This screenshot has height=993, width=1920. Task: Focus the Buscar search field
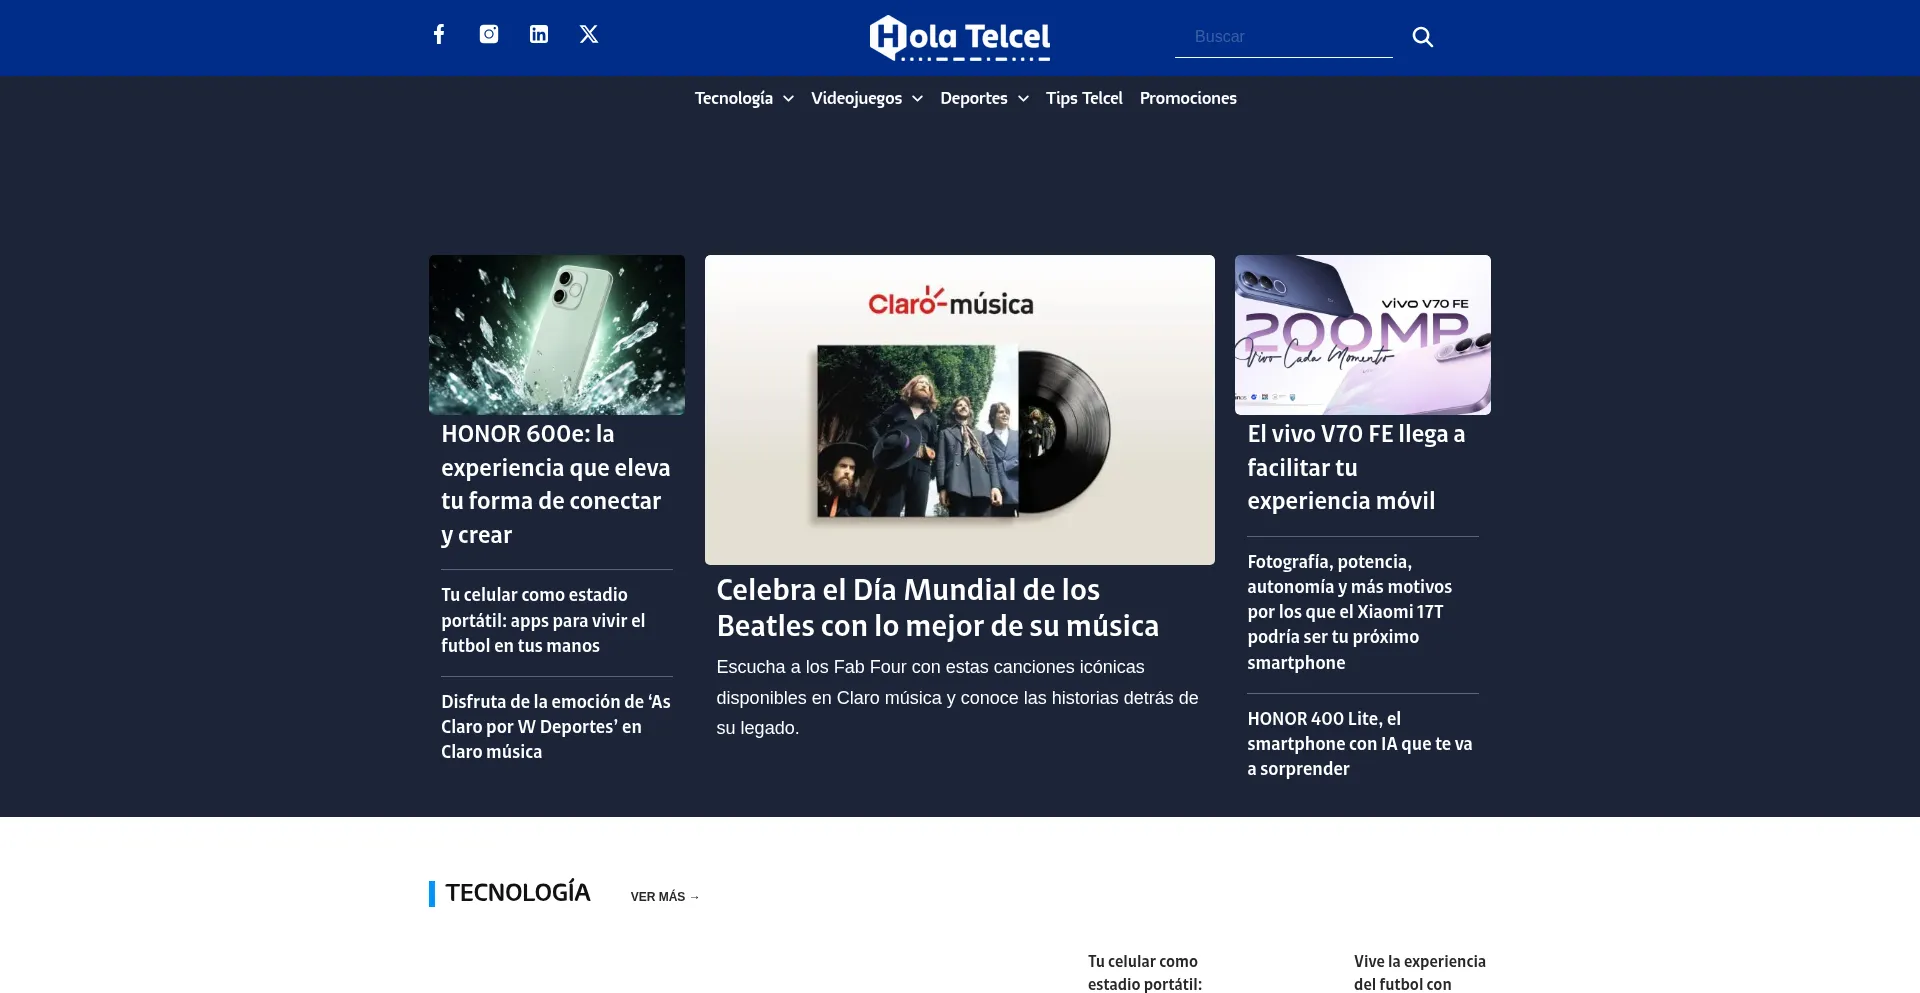click(1284, 37)
